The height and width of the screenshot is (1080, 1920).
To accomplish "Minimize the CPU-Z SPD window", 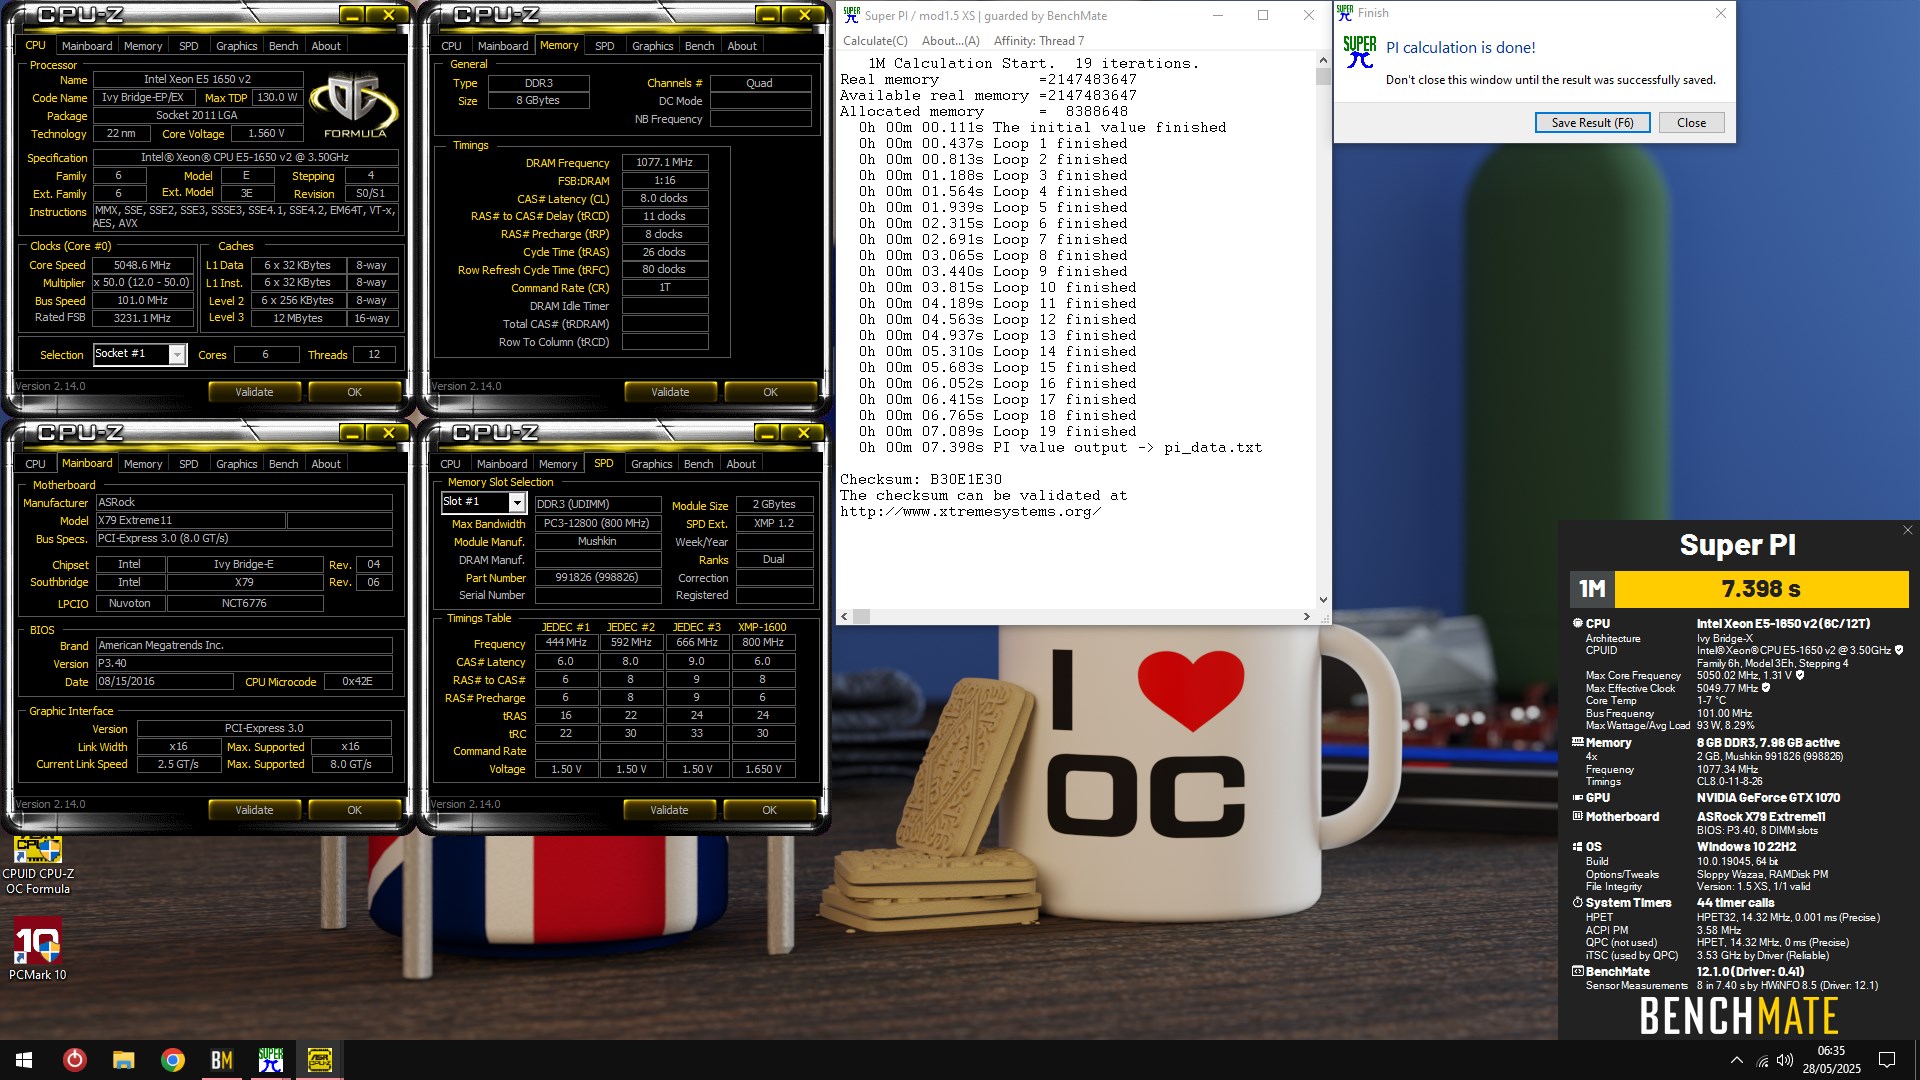I will [x=767, y=433].
